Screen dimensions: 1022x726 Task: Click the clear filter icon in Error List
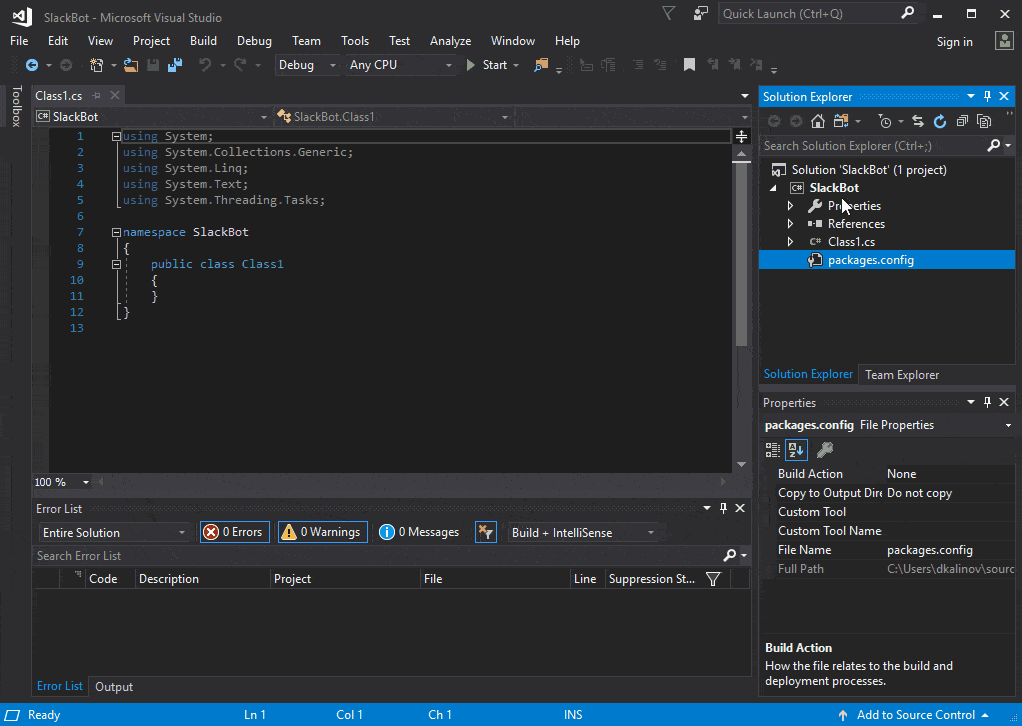coord(486,532)
